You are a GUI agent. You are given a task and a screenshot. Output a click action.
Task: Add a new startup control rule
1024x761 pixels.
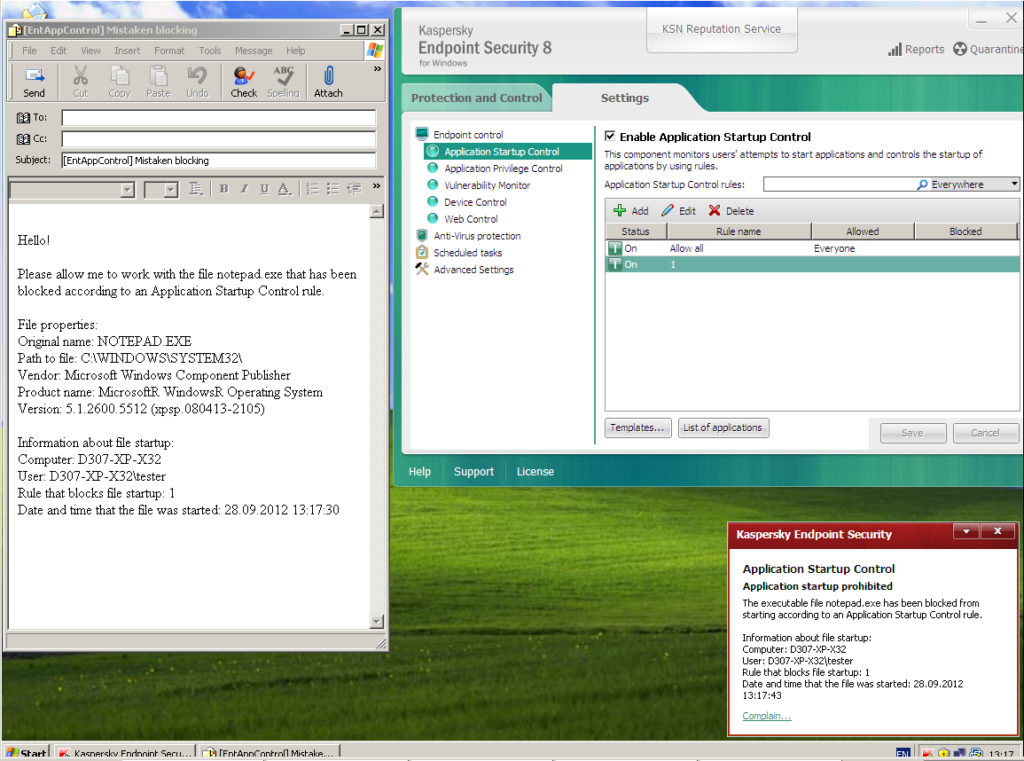pos(630,210)
